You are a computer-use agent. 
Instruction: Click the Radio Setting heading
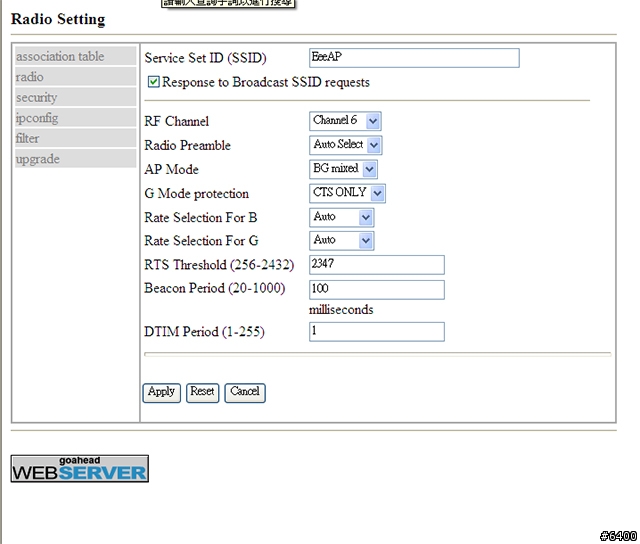(58, 19)
